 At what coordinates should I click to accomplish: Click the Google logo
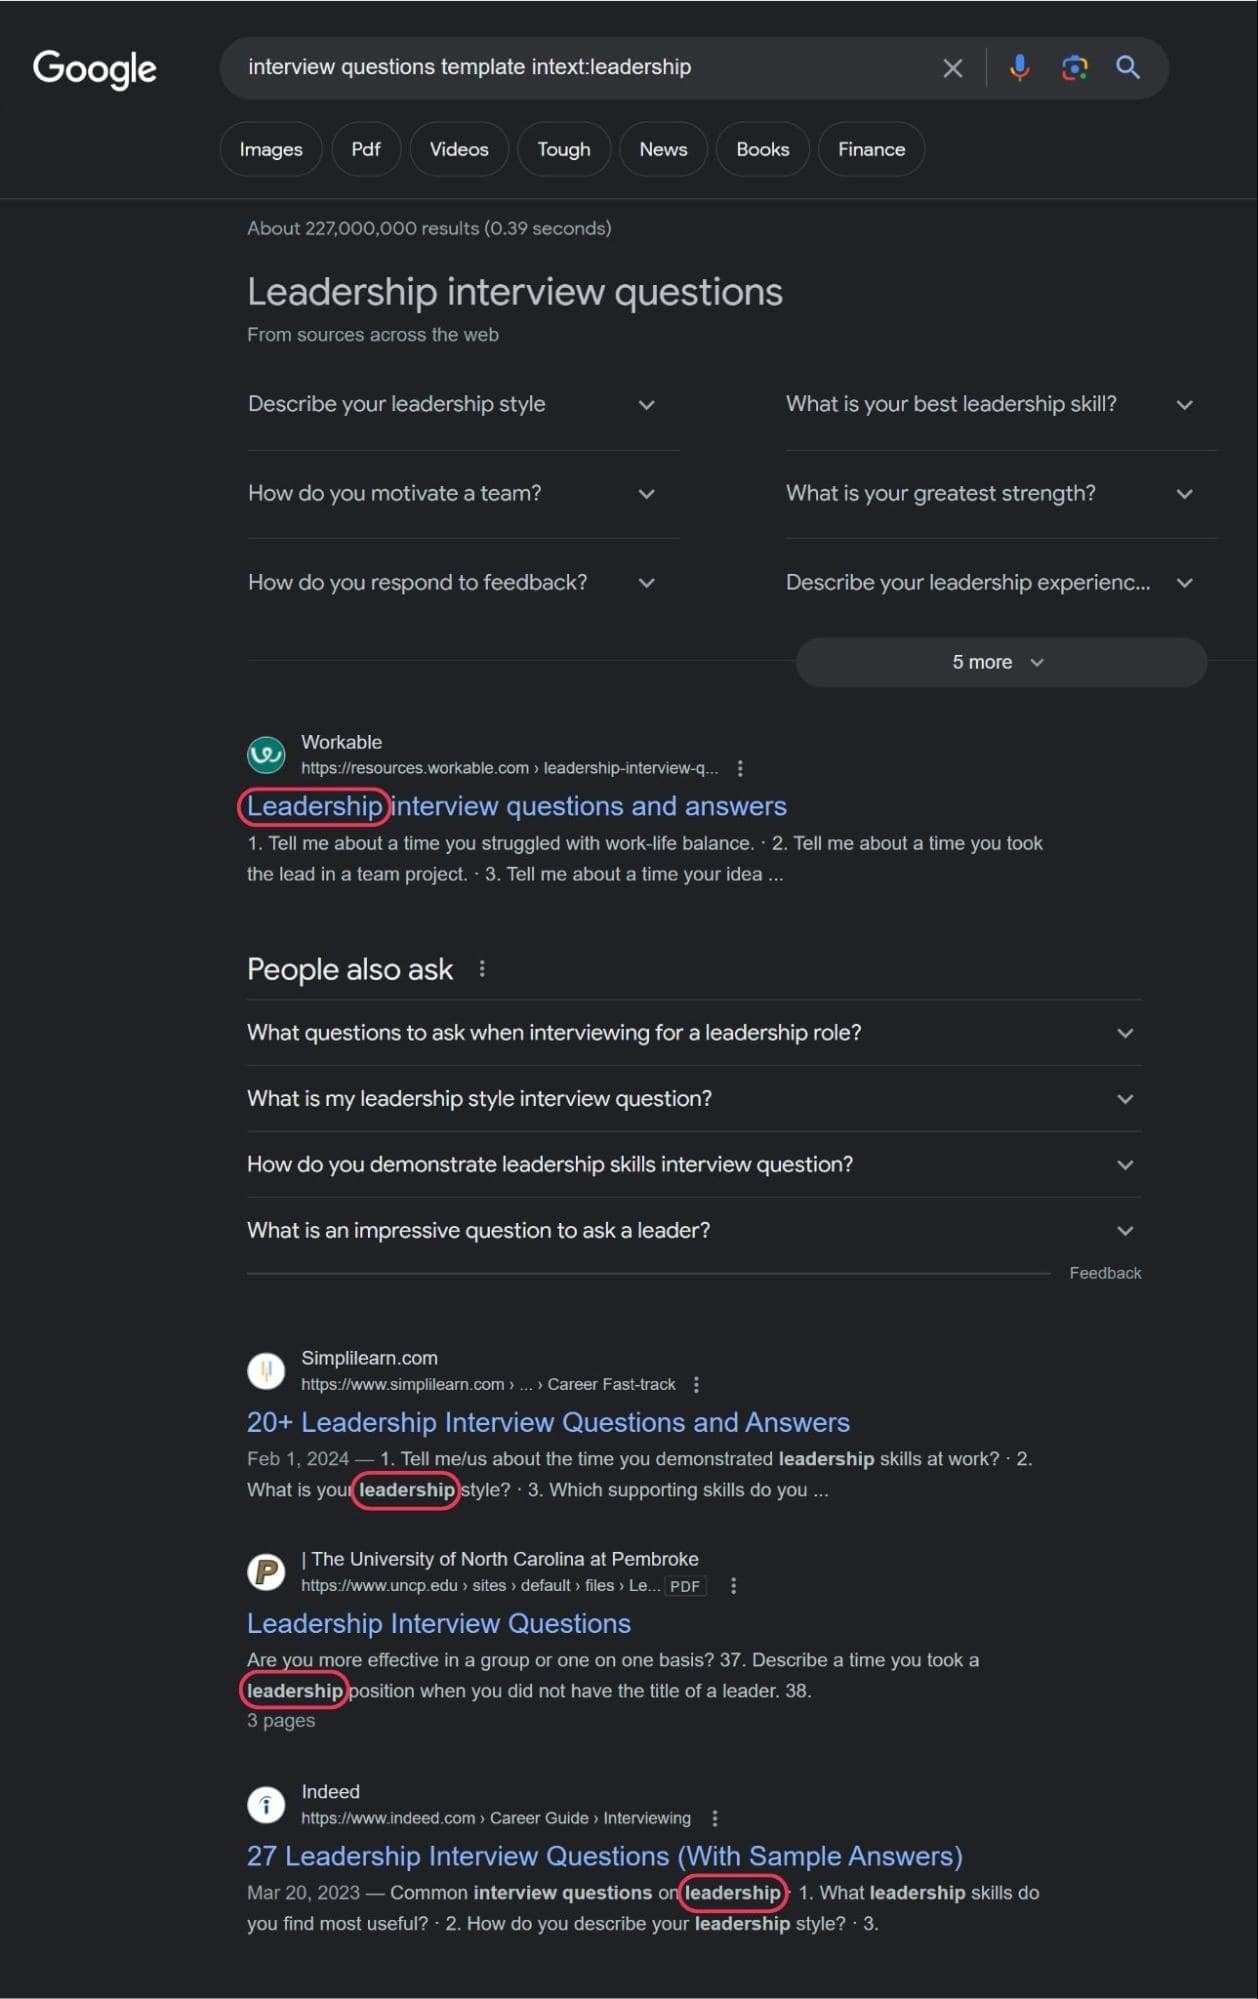(x=95, y=70)
